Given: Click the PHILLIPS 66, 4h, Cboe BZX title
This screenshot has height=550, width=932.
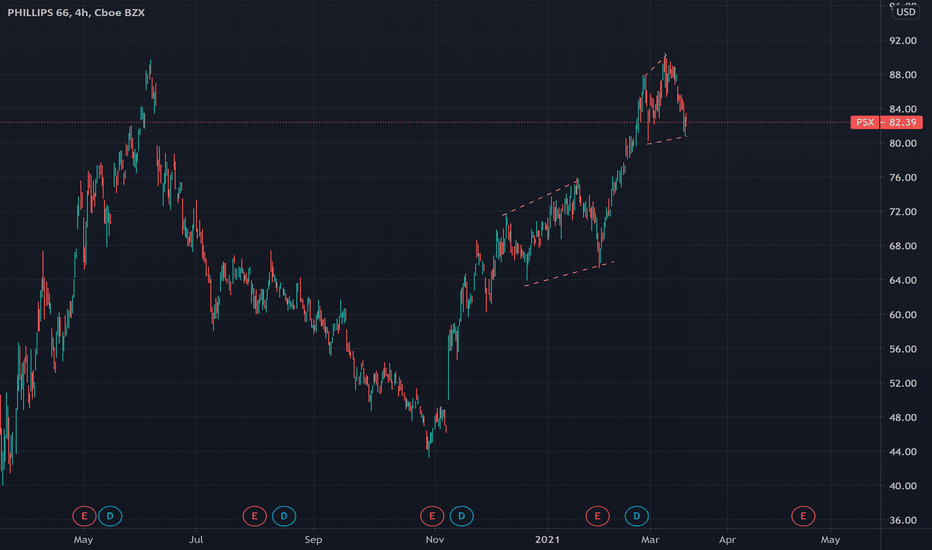Looking at the screenshot, I should click(x=76, y=12).
